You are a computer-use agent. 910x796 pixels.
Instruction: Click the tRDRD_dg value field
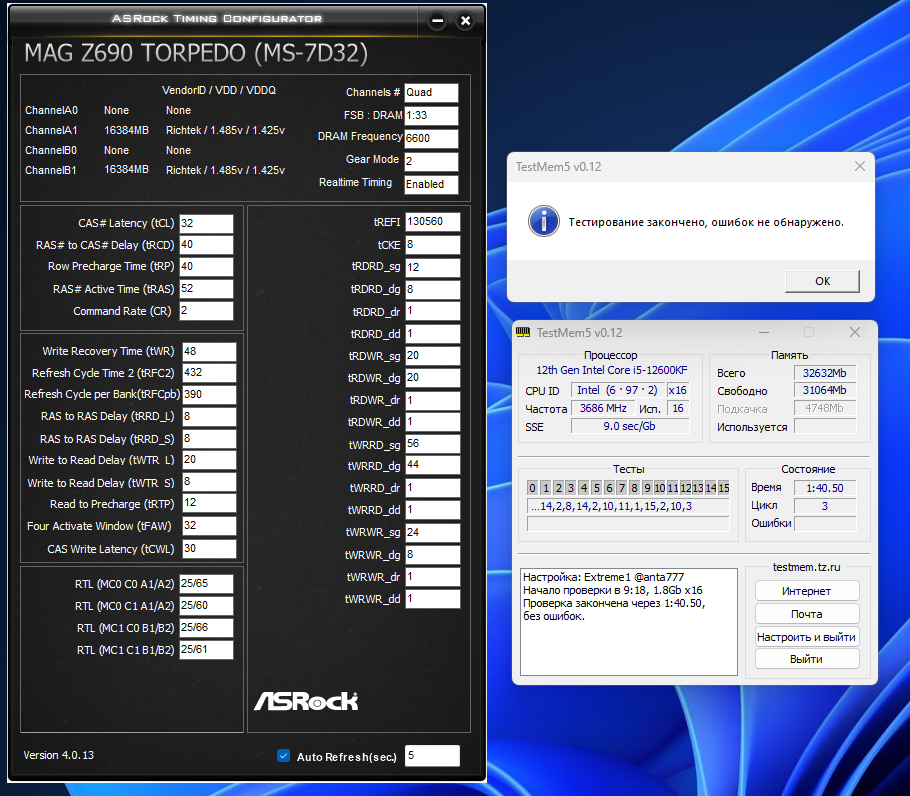coord(432,290)
